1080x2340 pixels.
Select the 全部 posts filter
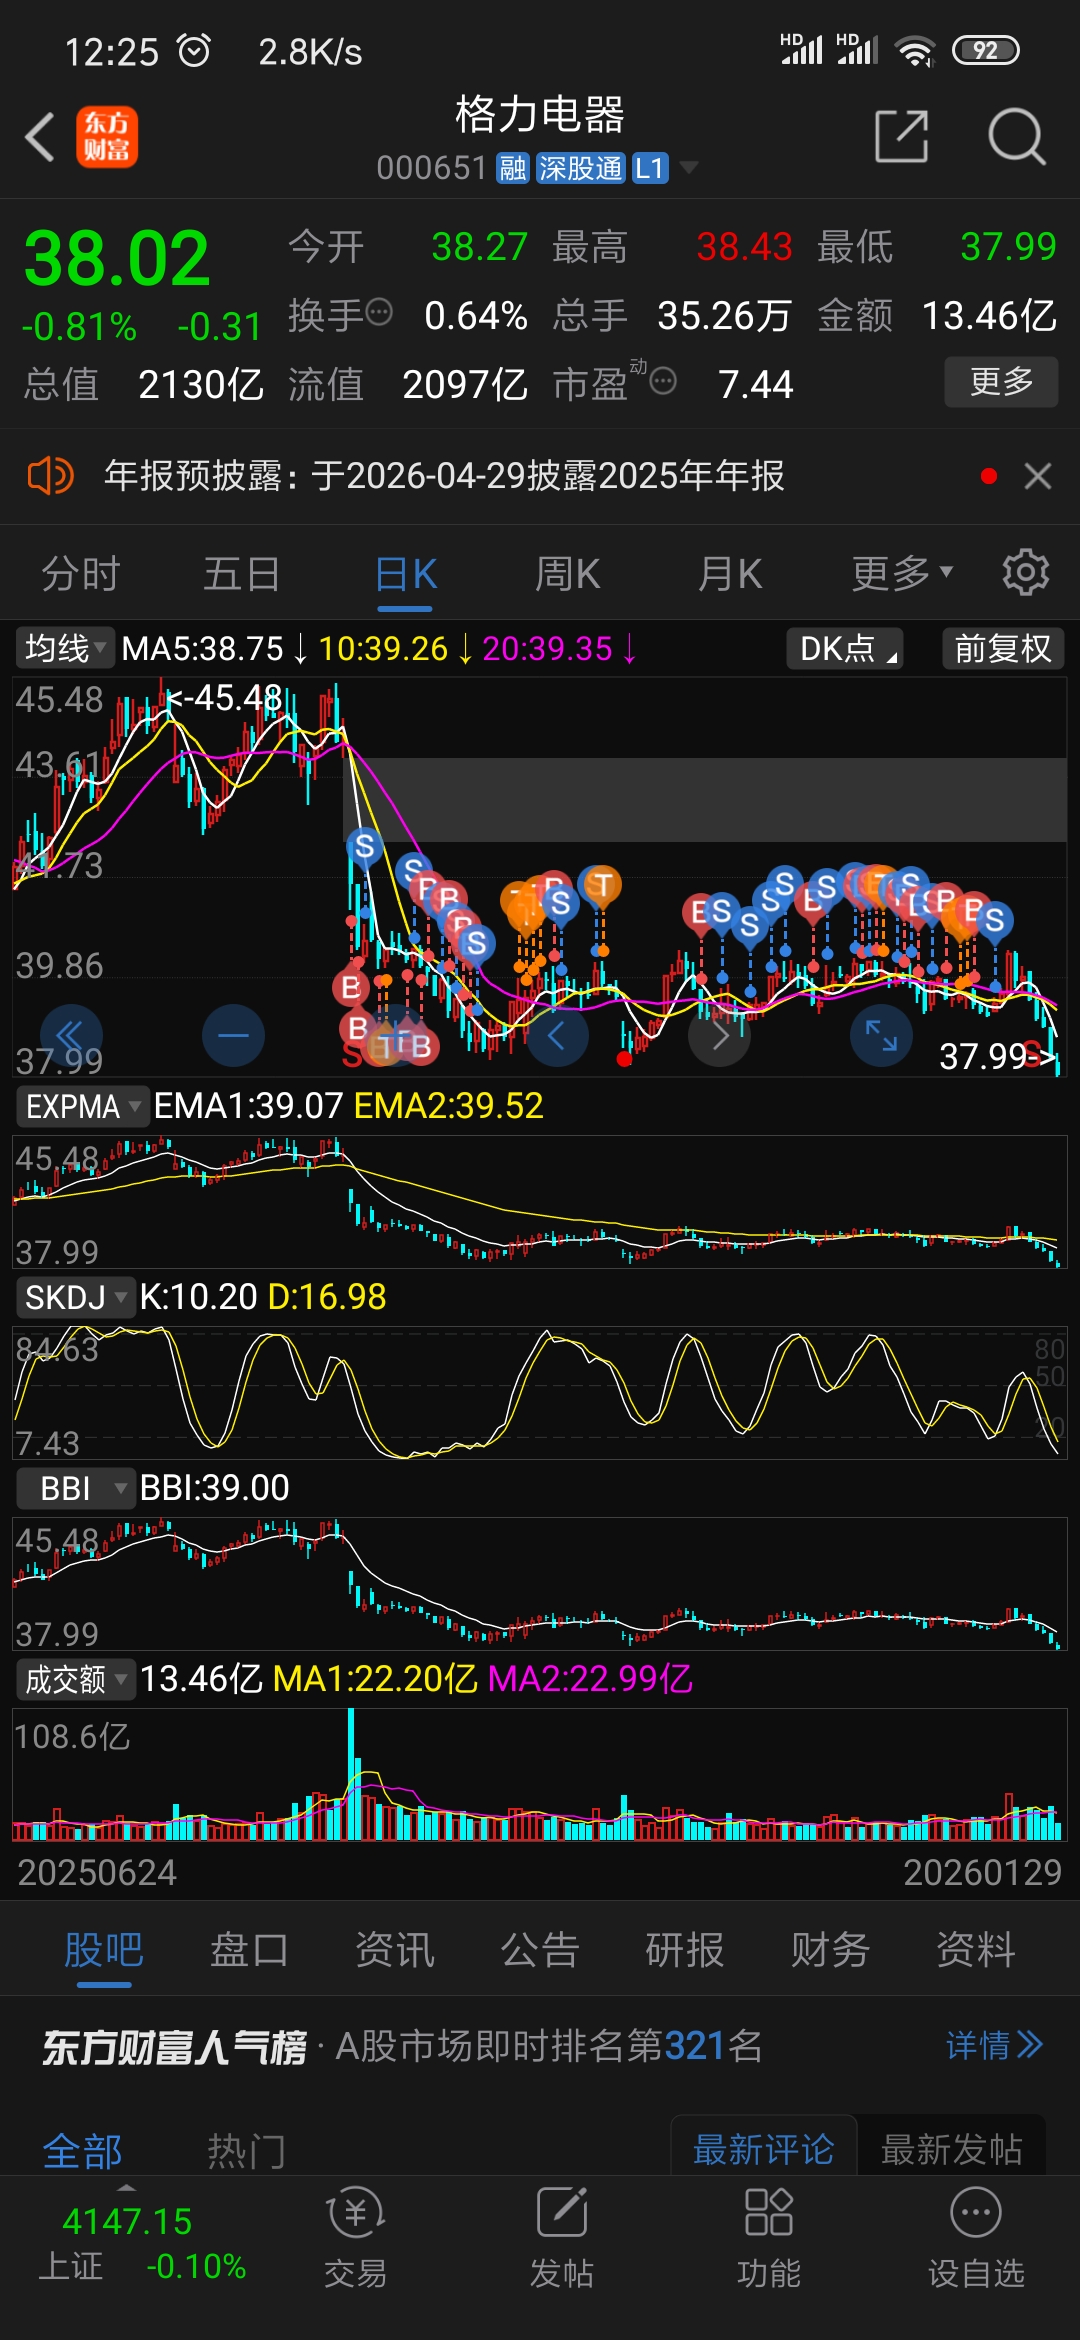click(x=82, y=2150)
